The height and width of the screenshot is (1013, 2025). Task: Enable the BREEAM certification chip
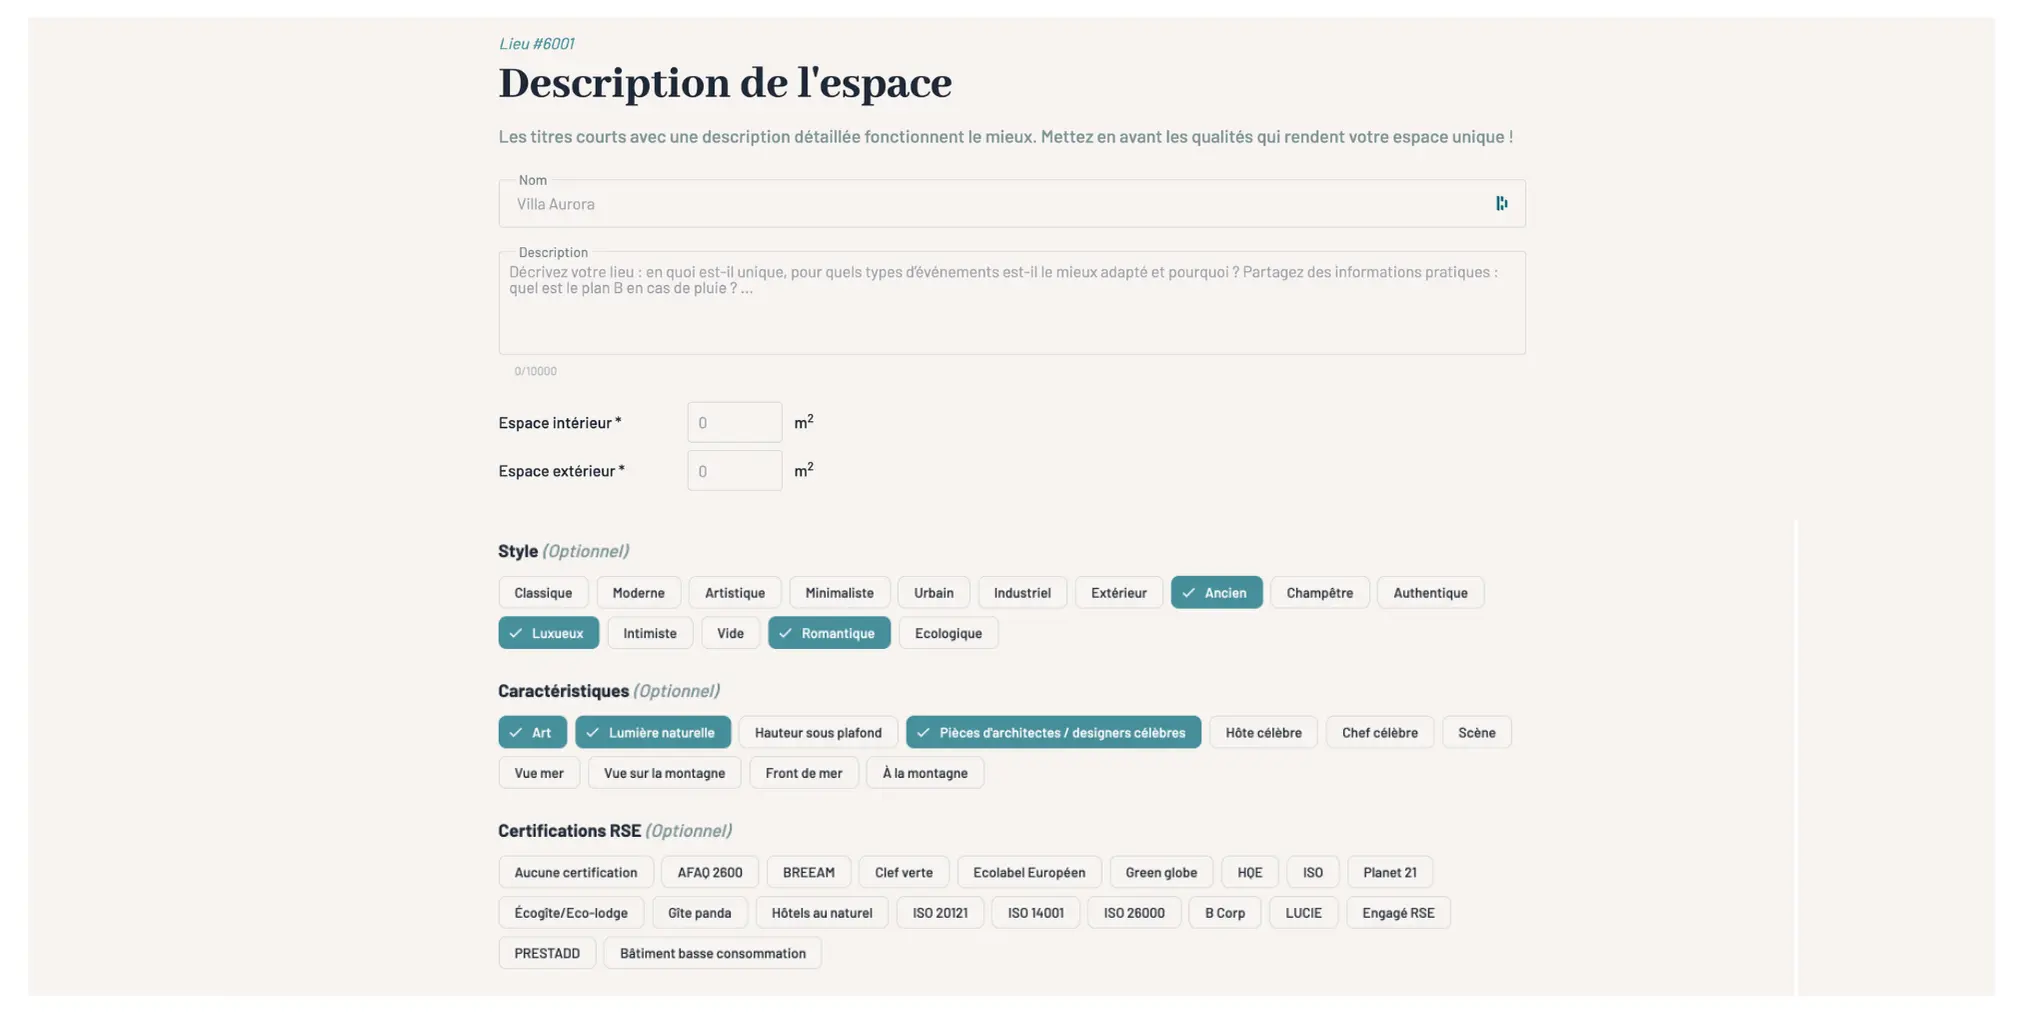[808, 872]
